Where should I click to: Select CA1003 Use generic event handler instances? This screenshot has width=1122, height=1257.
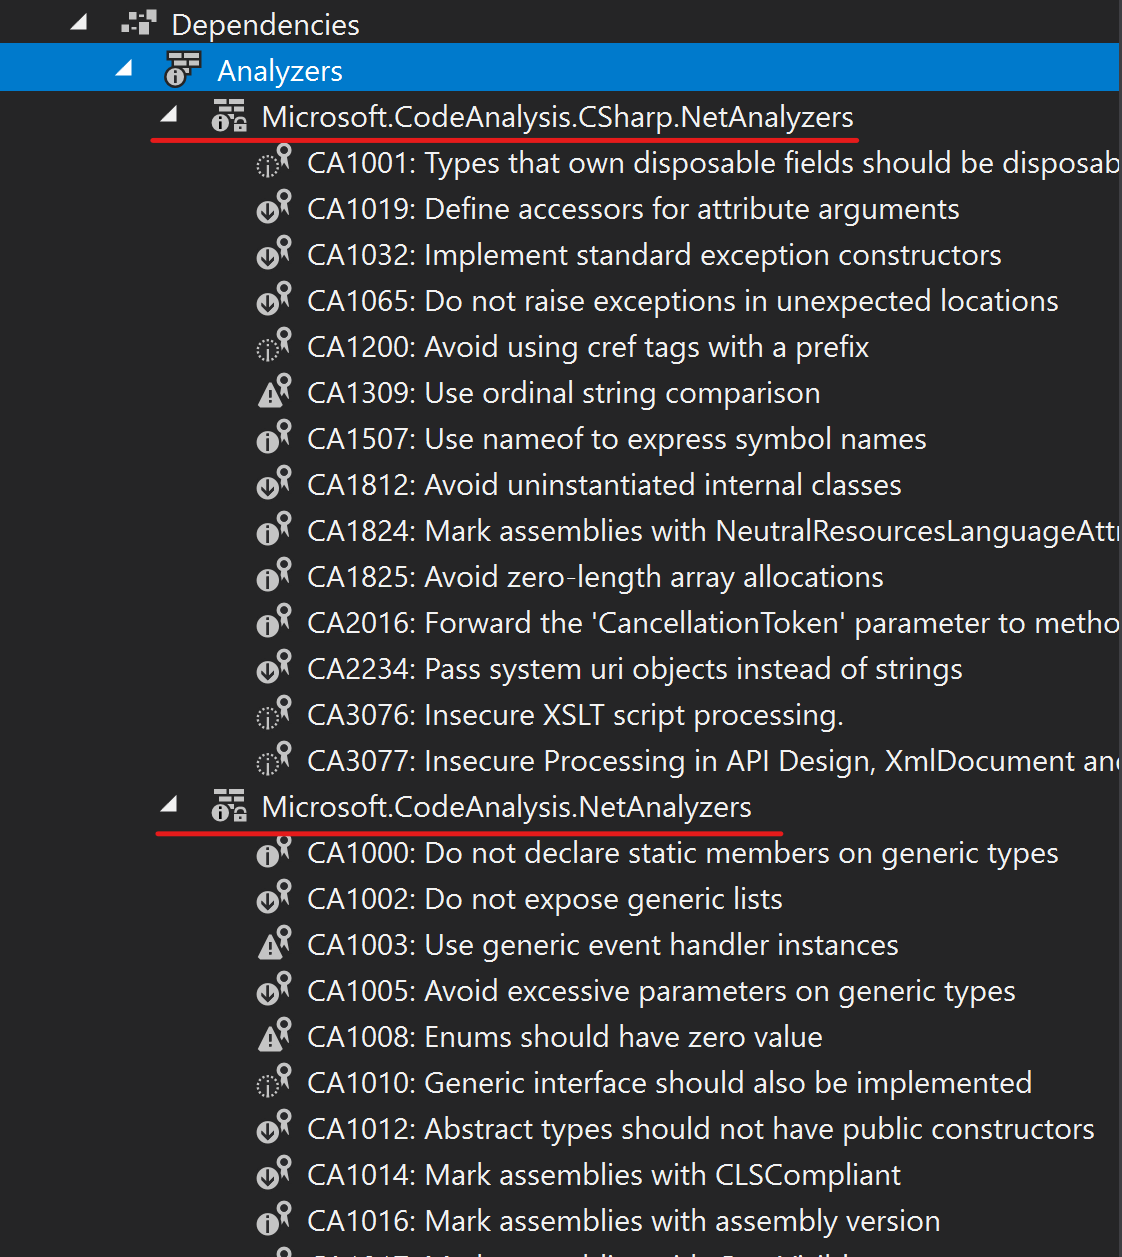coord(603,945)
